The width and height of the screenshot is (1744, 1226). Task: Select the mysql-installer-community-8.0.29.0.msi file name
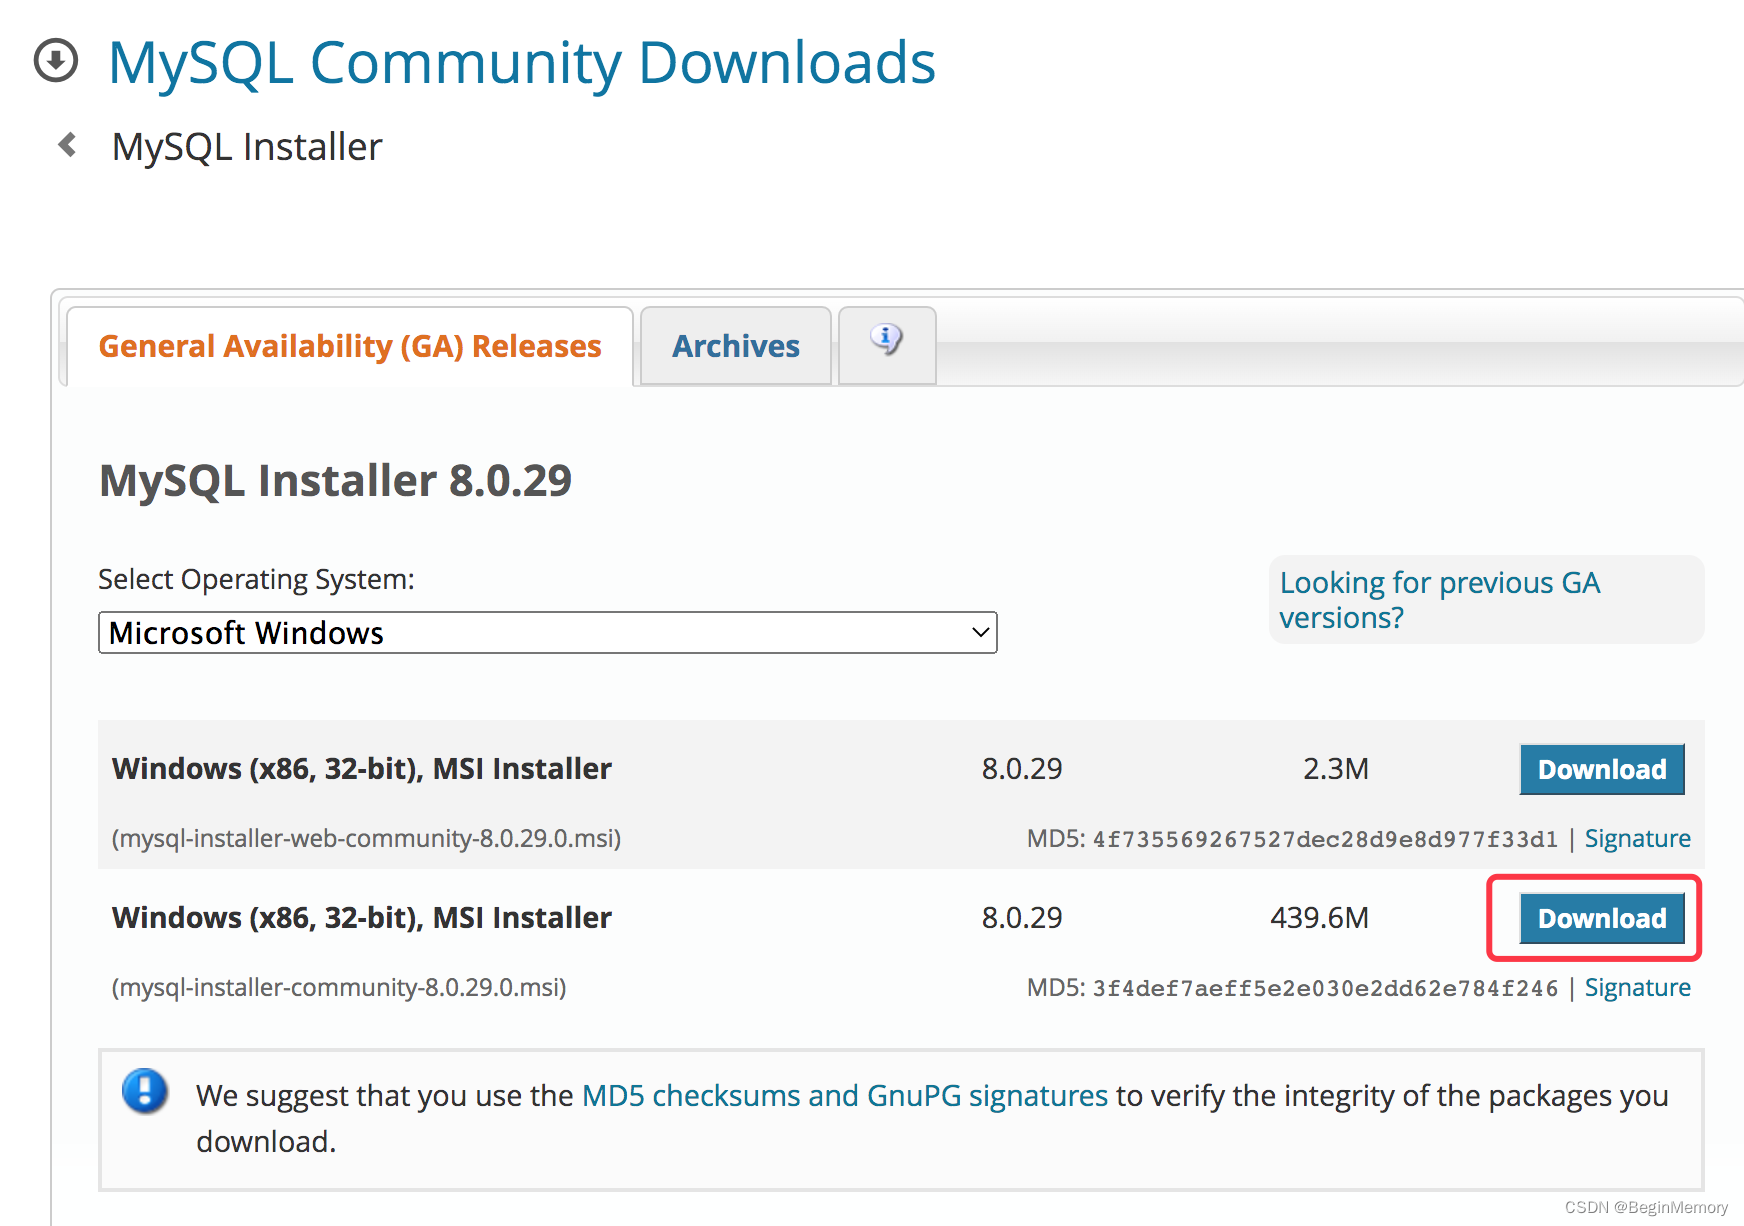[340, 987]
